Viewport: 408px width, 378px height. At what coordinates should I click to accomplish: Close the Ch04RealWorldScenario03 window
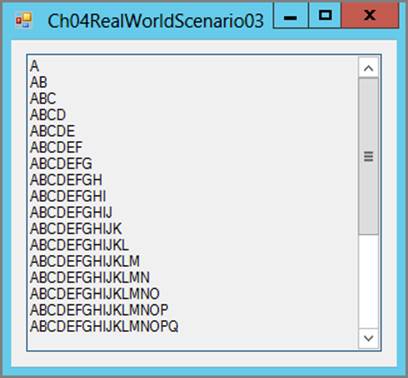point(370,15)
